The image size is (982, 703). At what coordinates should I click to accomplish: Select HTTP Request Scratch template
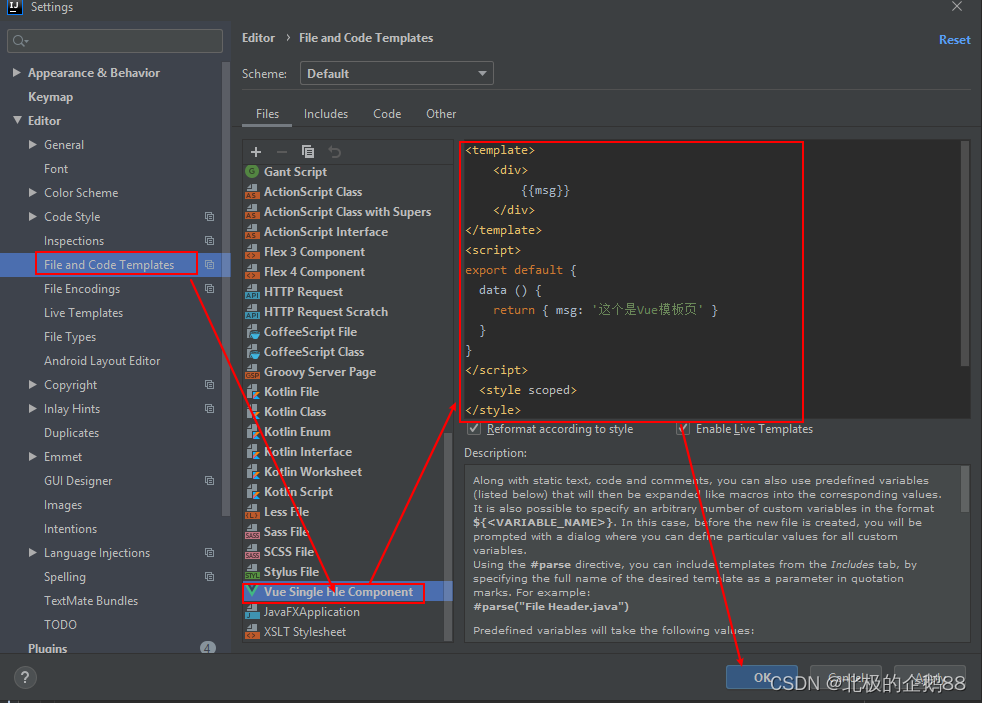tap(326, 312)
